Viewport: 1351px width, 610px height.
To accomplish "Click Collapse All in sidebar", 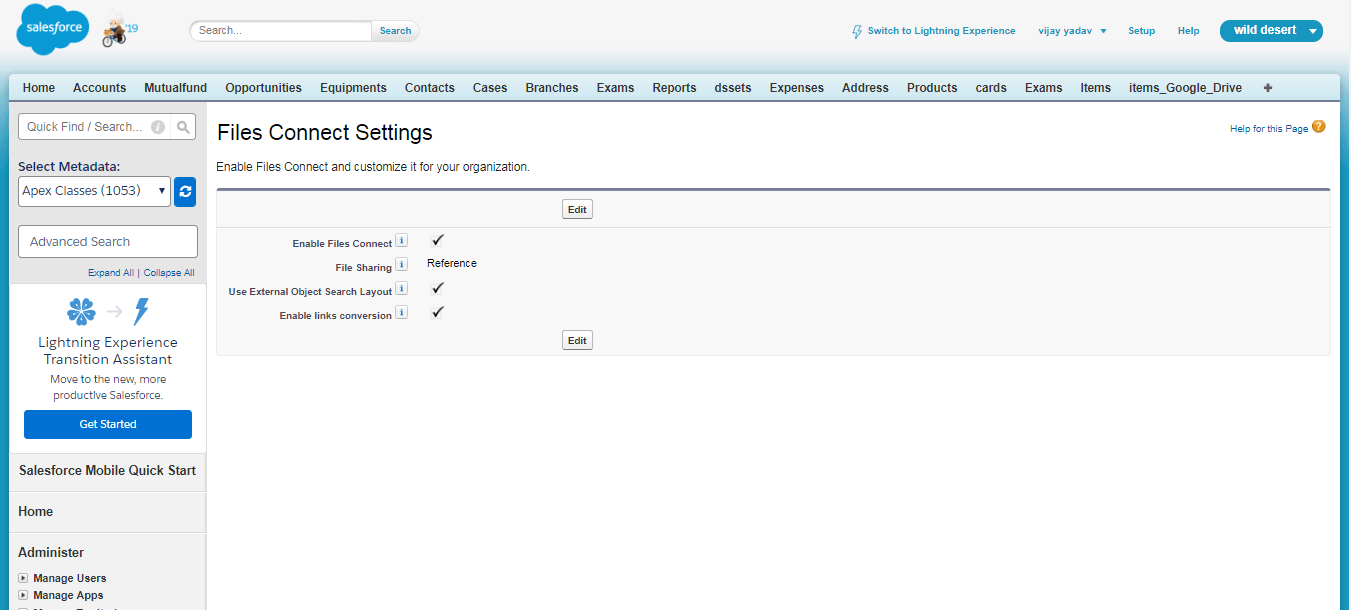I will coord(169,272).
